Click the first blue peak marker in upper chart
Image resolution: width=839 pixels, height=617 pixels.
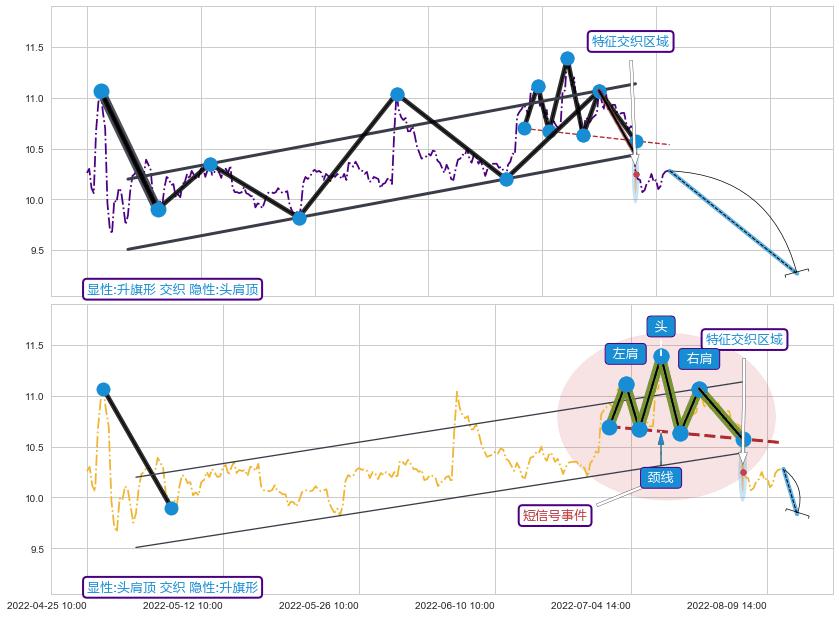(x=101, y=91)
